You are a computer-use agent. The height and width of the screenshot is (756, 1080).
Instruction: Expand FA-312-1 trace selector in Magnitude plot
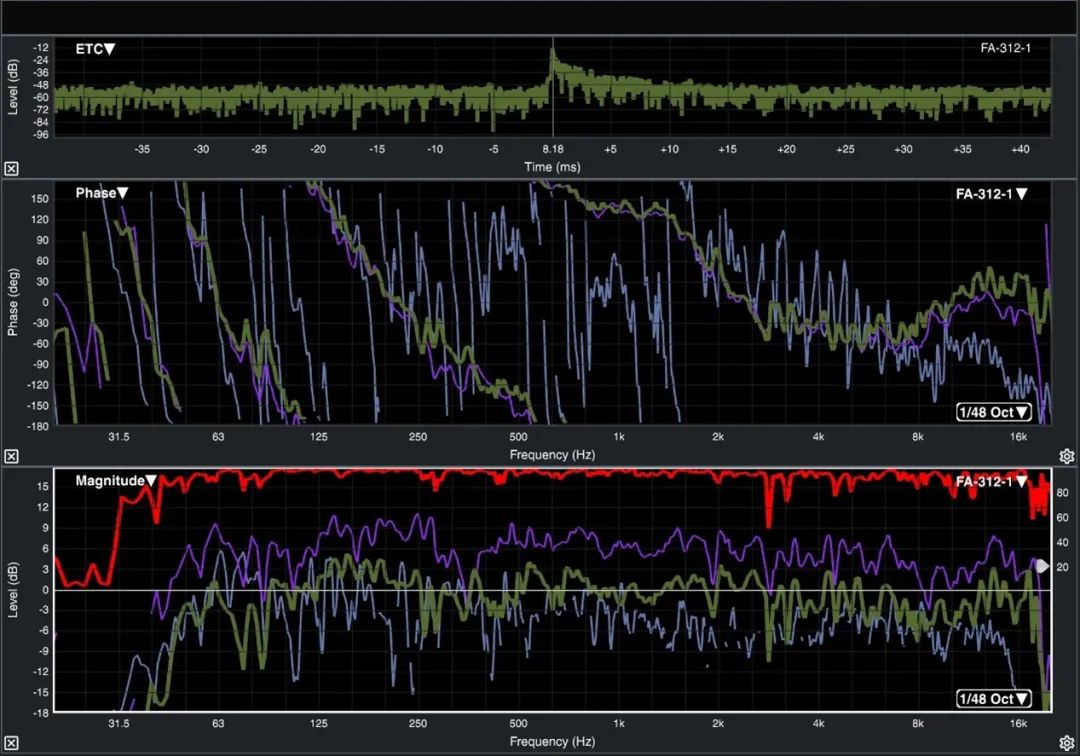992,482
